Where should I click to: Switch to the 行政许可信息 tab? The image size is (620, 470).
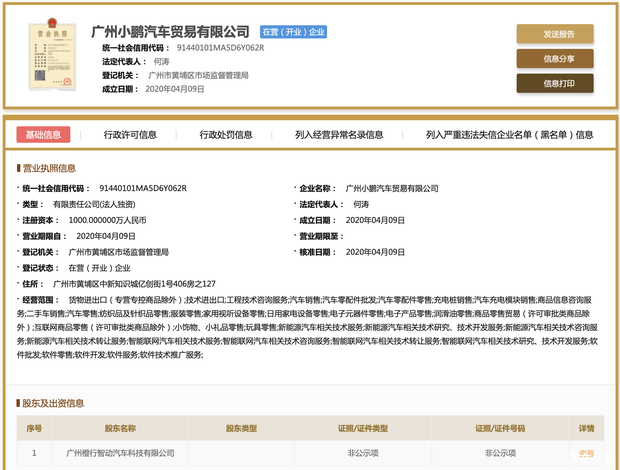point(130,134)
